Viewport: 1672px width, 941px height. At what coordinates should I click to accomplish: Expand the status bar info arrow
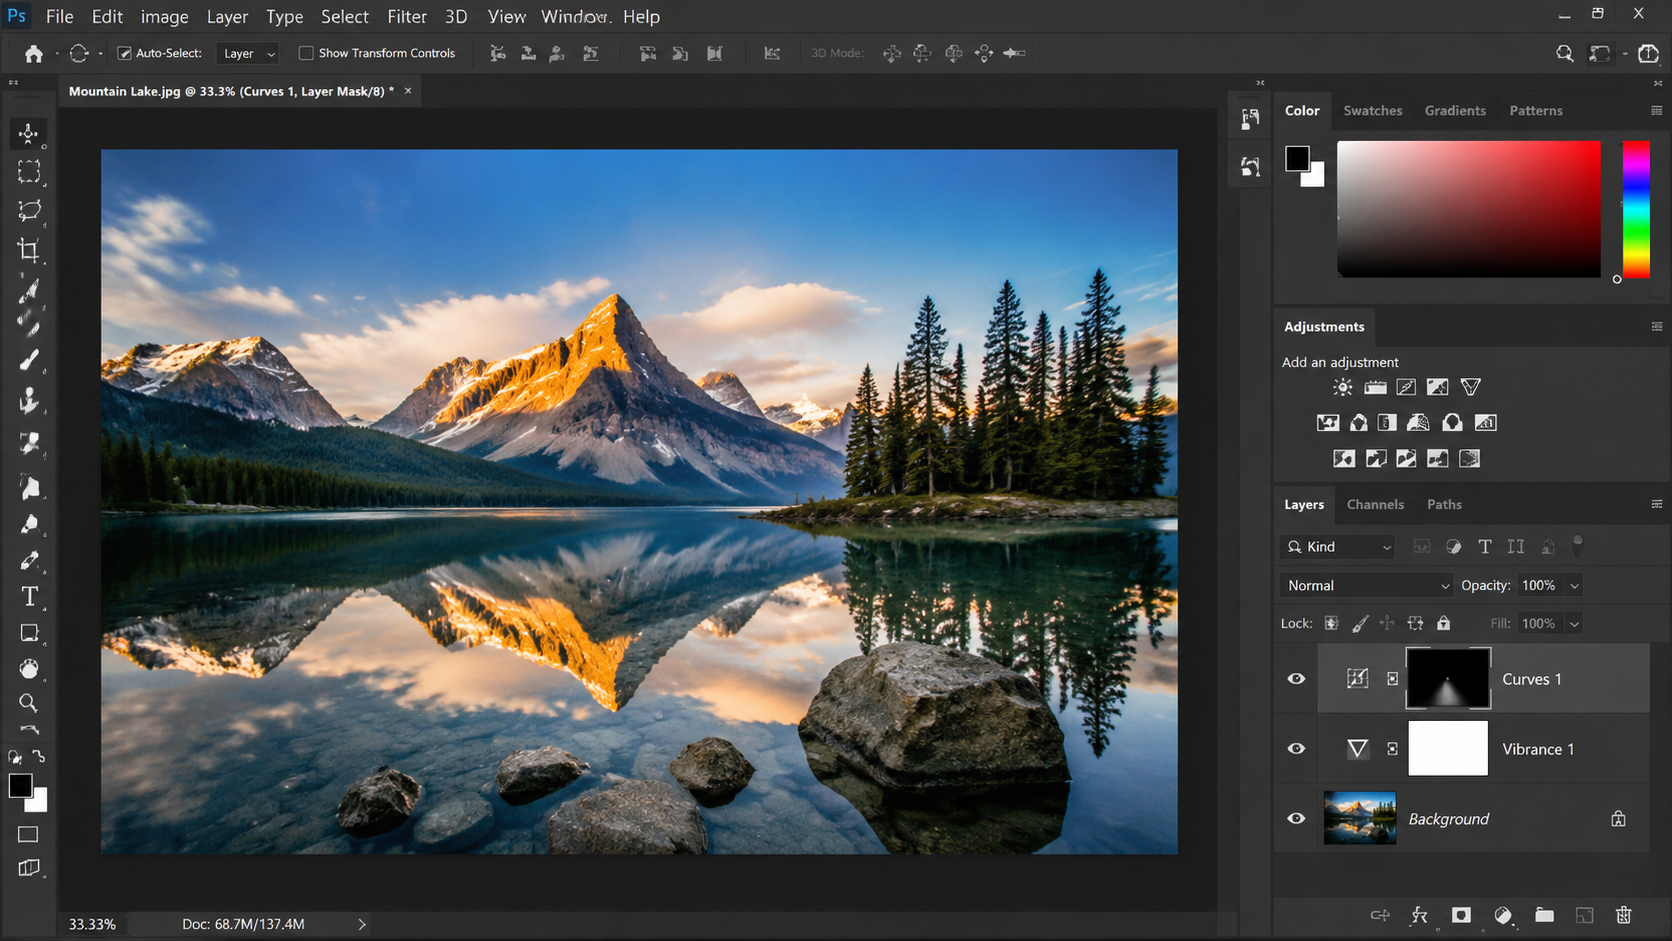362,924
